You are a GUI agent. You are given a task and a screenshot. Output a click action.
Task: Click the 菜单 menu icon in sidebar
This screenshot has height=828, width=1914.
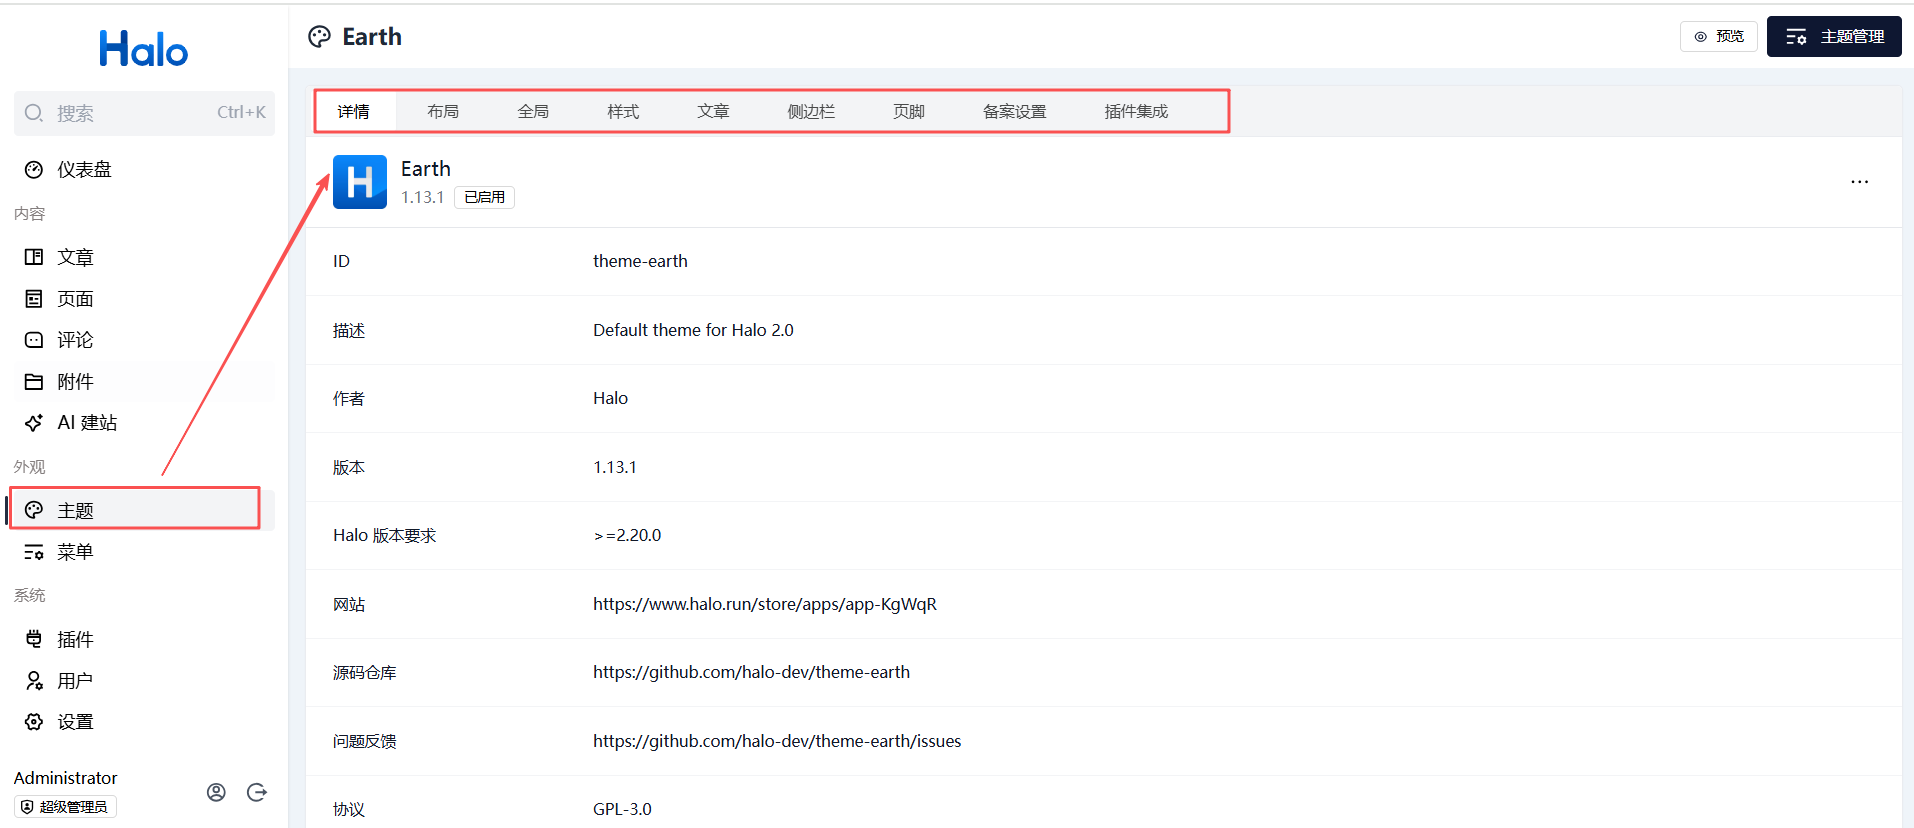tap(34, 552)
